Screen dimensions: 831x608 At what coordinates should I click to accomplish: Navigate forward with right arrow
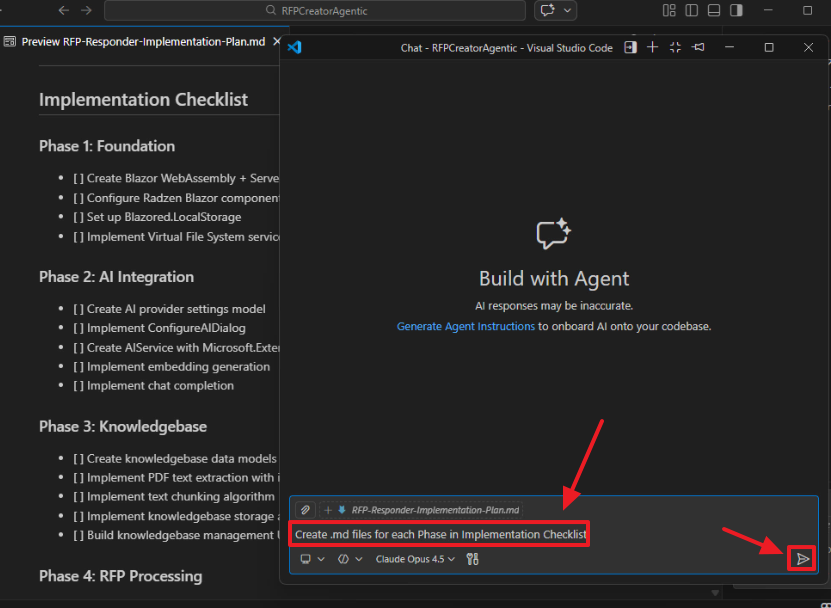click(86, 11)
